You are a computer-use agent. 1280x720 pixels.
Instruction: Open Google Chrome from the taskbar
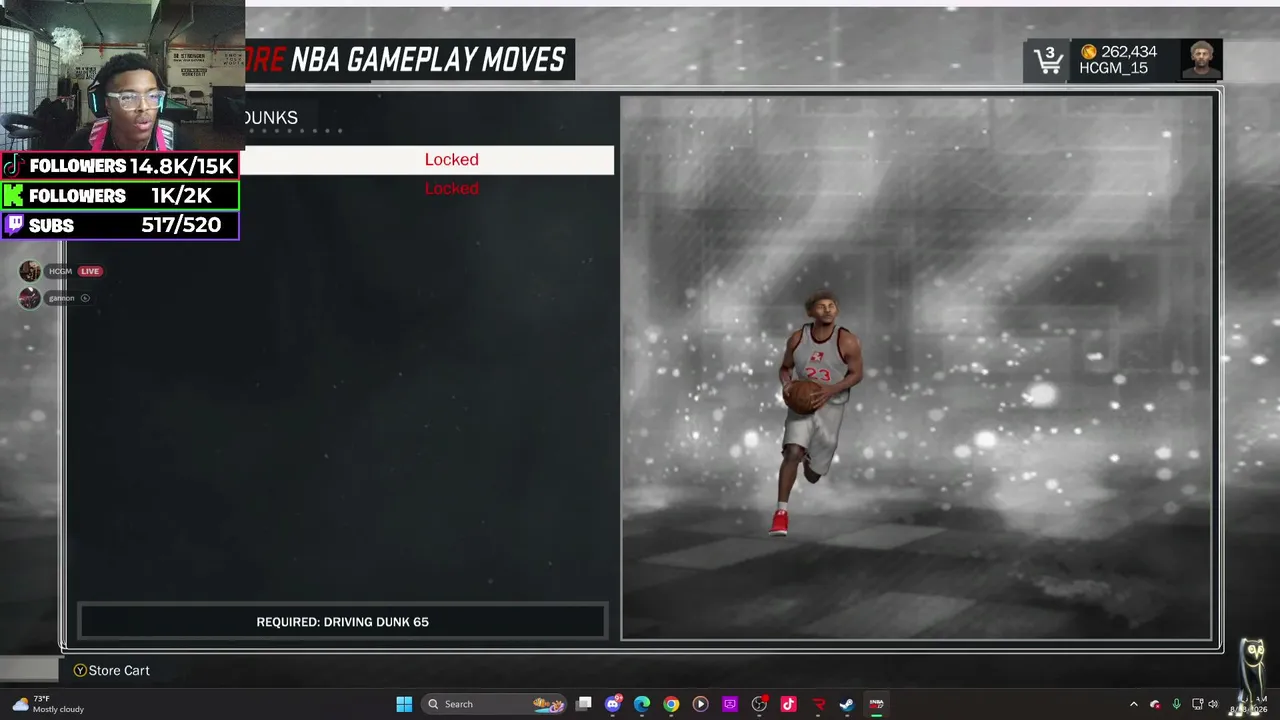pos(671,704)
